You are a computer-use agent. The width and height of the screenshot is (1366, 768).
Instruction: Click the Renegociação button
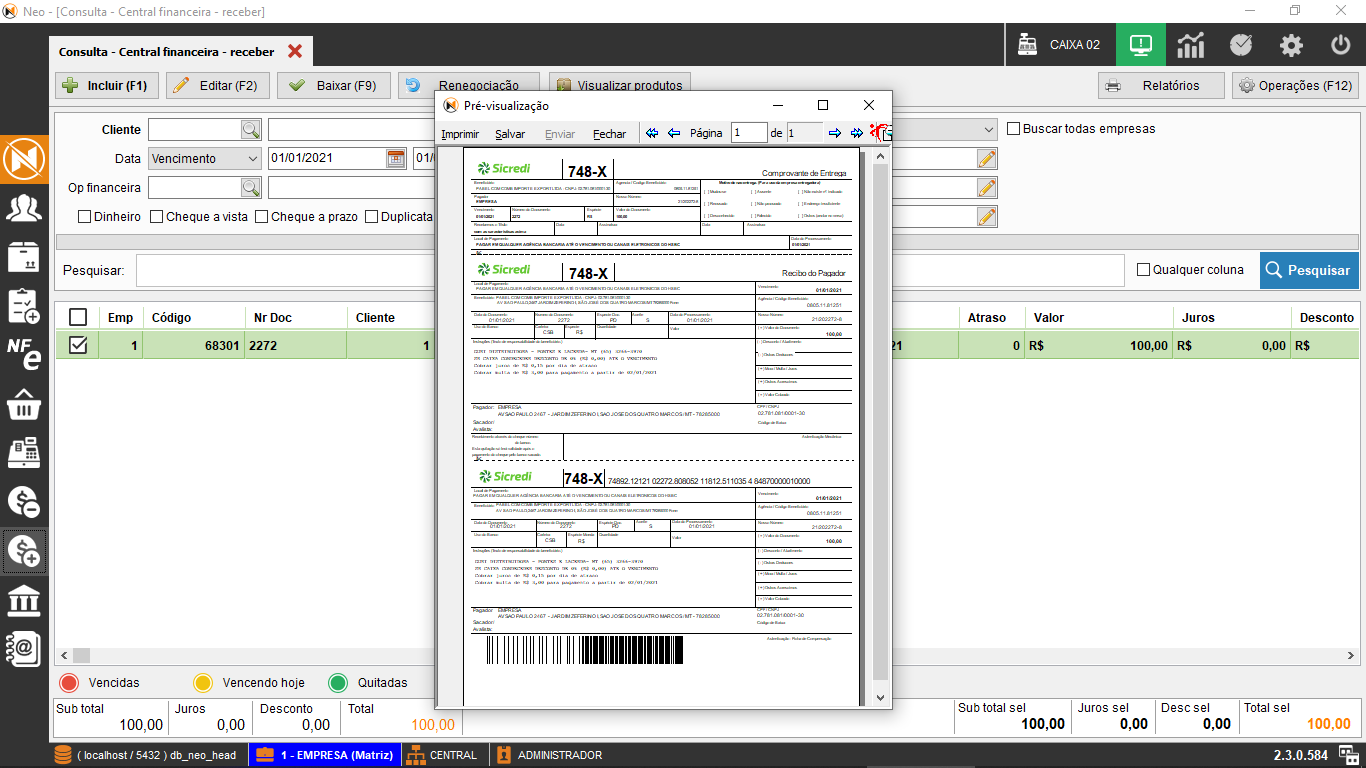[x=468, y=86]
